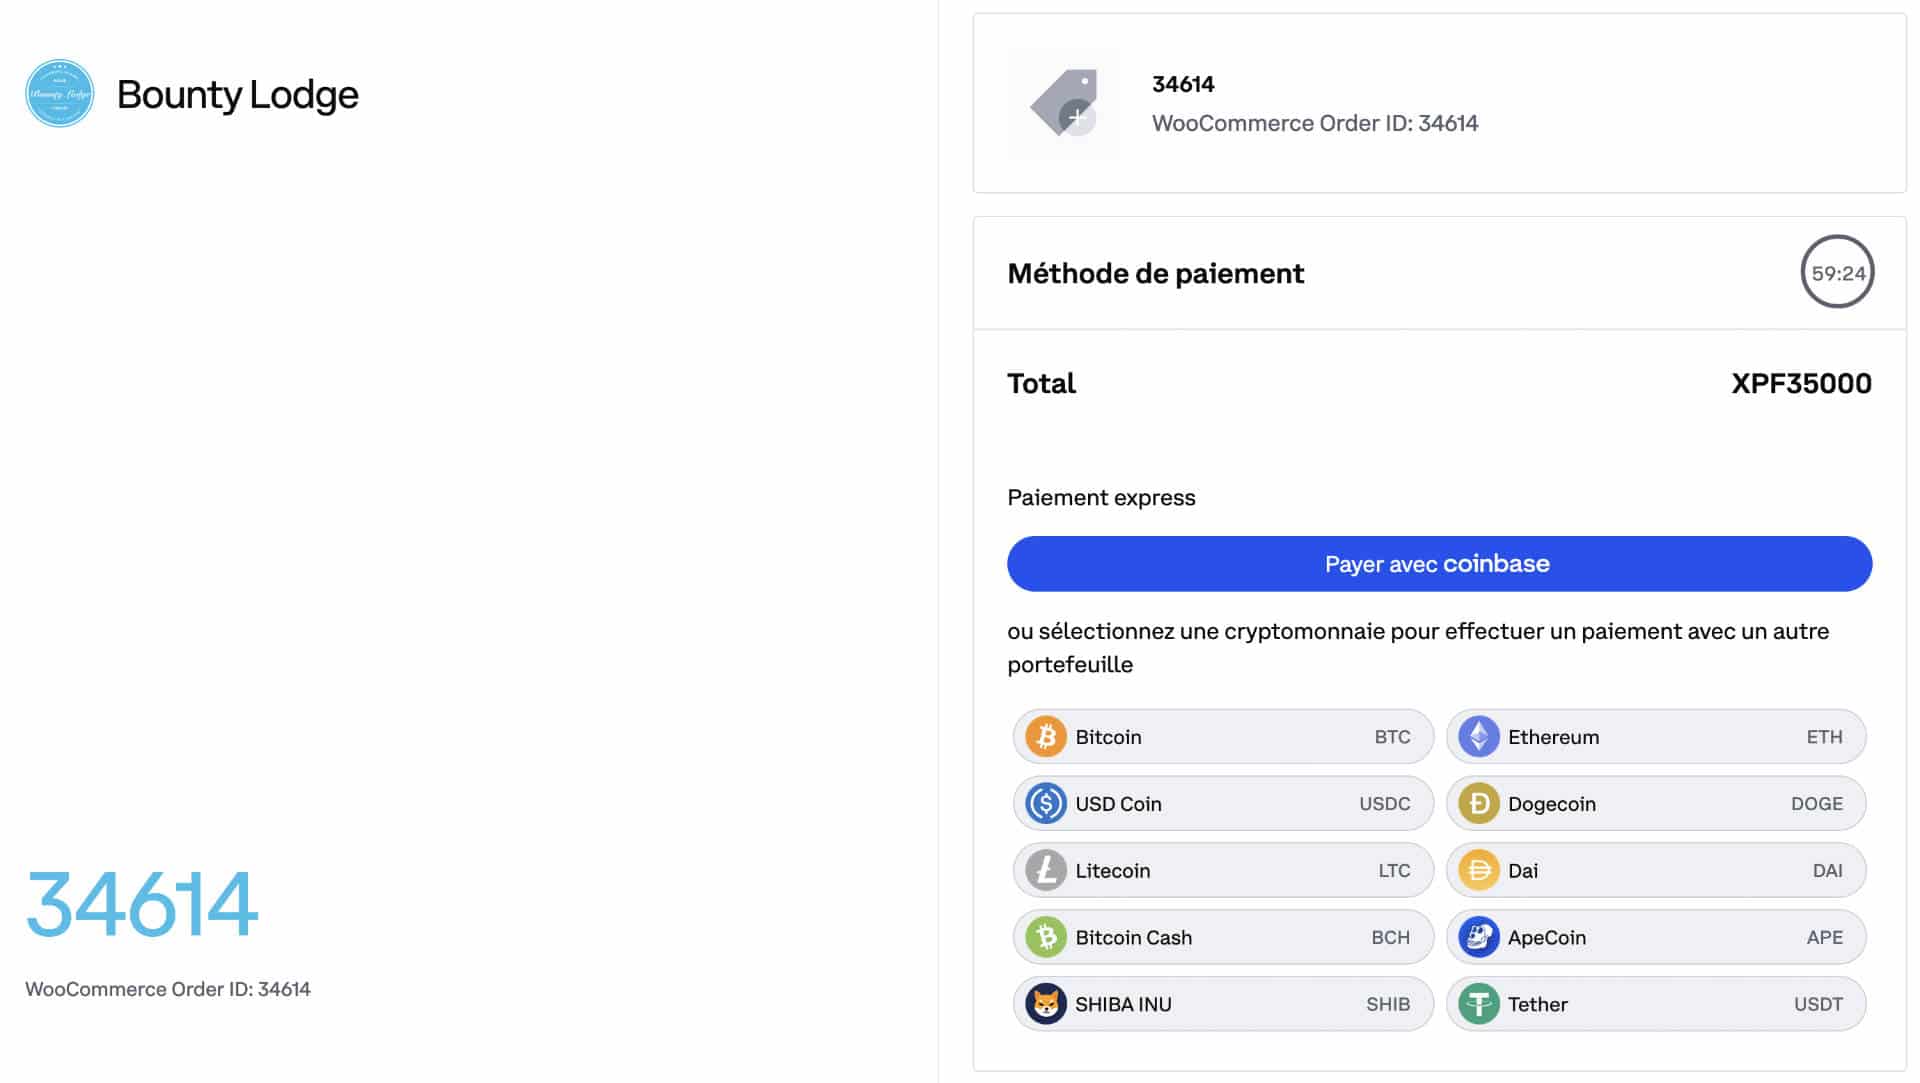Click the order tag icon

click(1065, 103)
